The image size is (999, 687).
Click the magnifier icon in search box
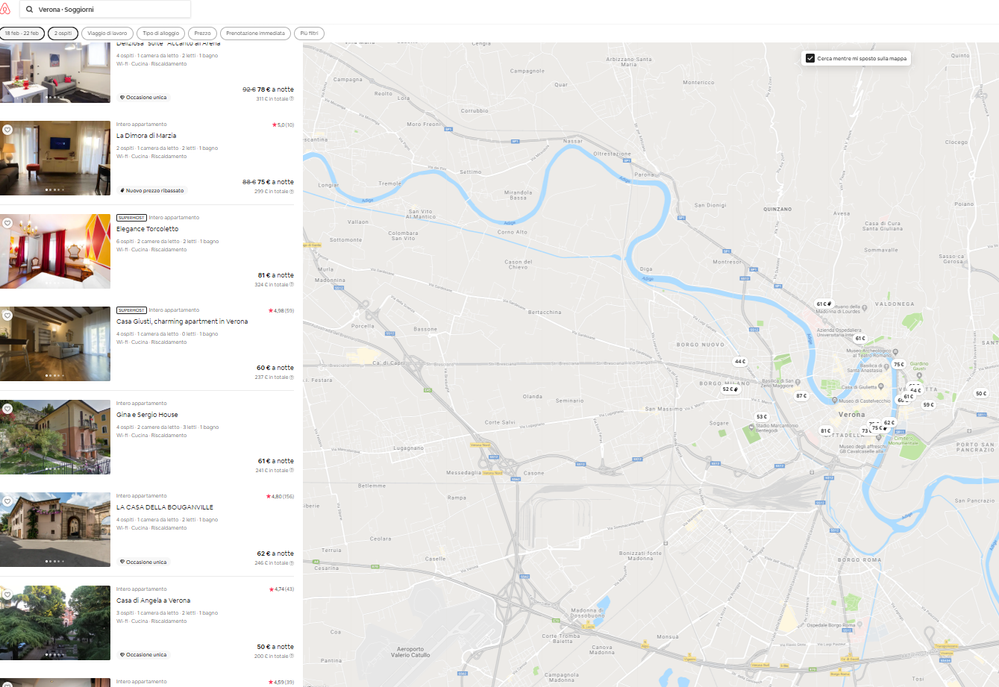(29, 10)
